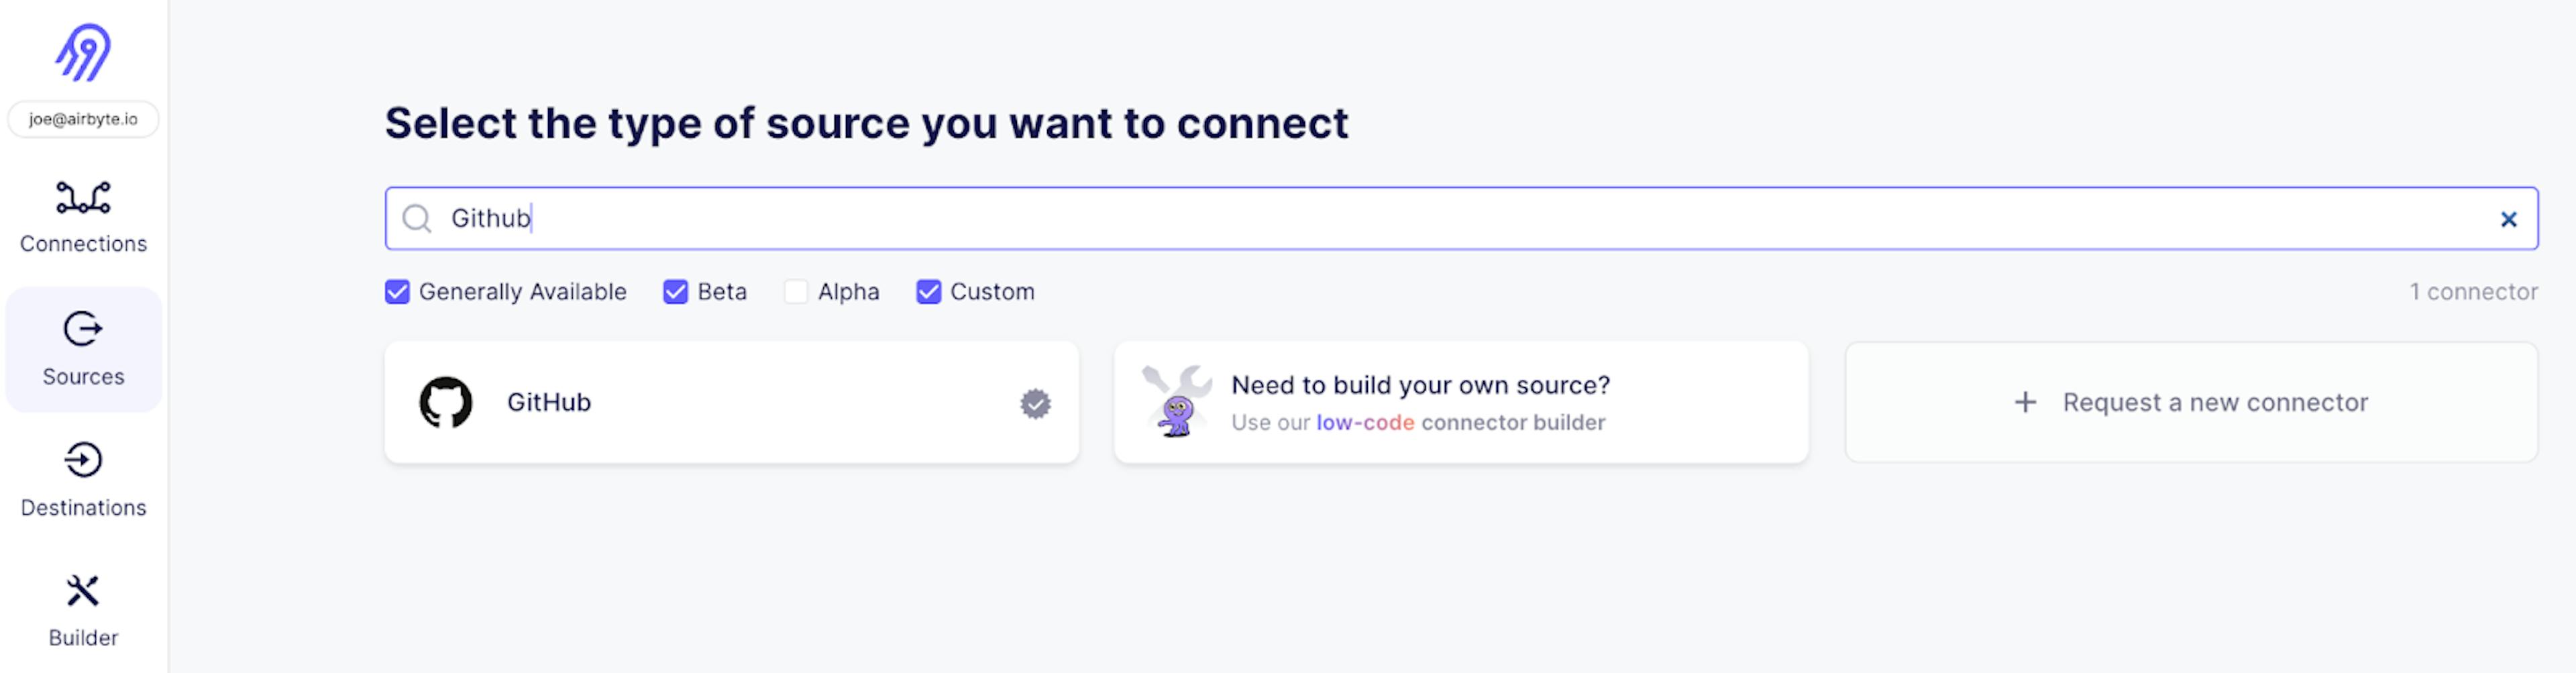The width and height of the screenshot is (2576, 673).
Task: Click the verified badge on GitHub card
Action: click(x=1035, y=403)
